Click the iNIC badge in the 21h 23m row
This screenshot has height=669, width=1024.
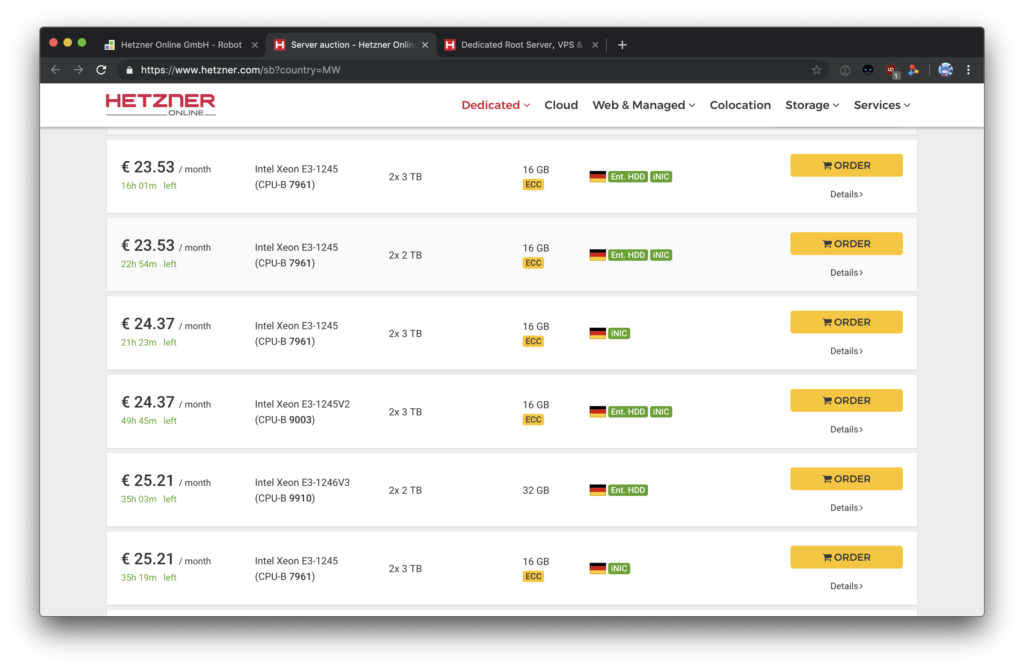coord(618,333)
